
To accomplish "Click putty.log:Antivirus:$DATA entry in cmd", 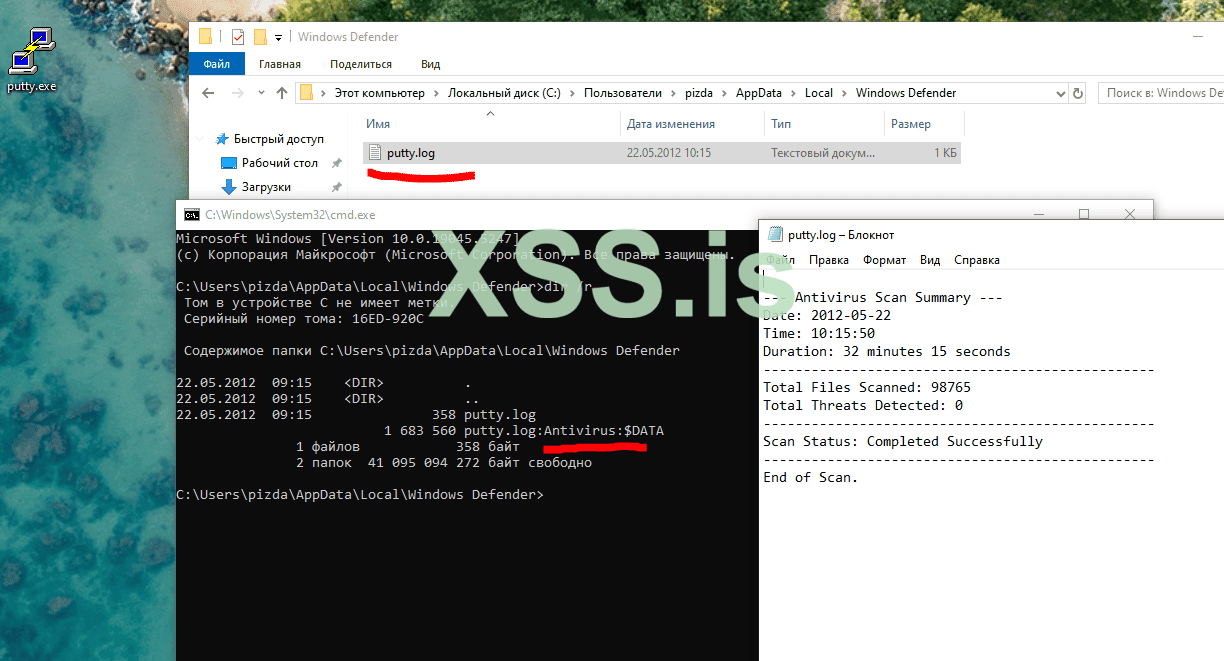I will pos(564,431).
